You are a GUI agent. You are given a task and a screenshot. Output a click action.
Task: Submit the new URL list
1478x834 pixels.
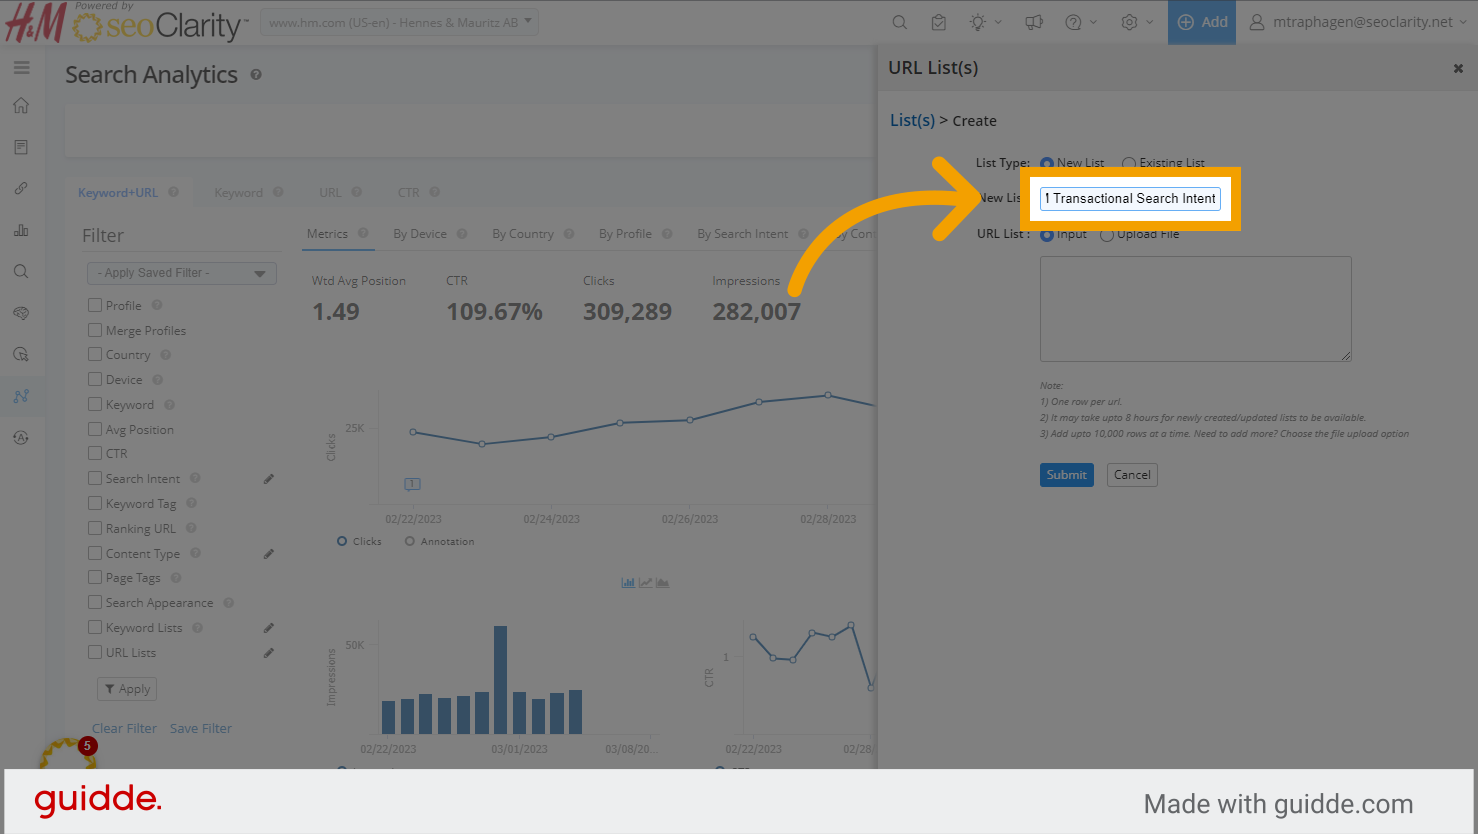pyautogui.click(x=1067, y=475)
